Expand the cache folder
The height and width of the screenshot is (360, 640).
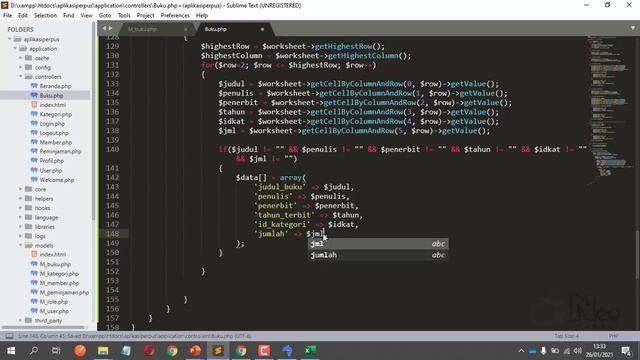click(20, 58)
